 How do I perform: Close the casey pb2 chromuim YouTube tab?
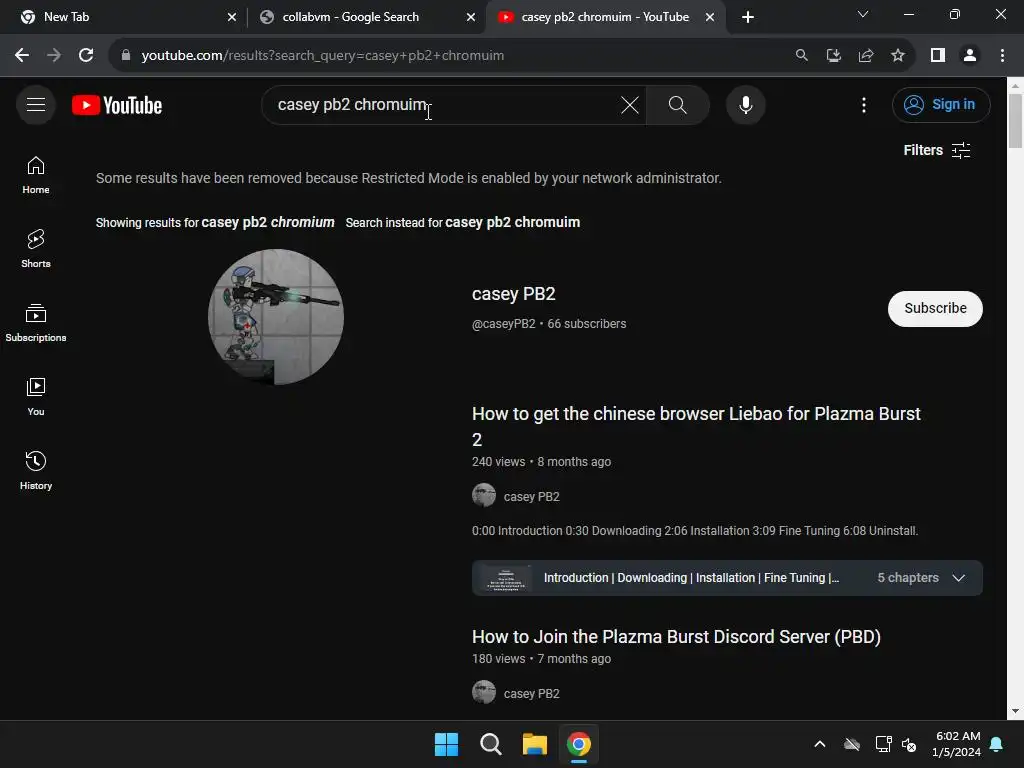point(710,17)
